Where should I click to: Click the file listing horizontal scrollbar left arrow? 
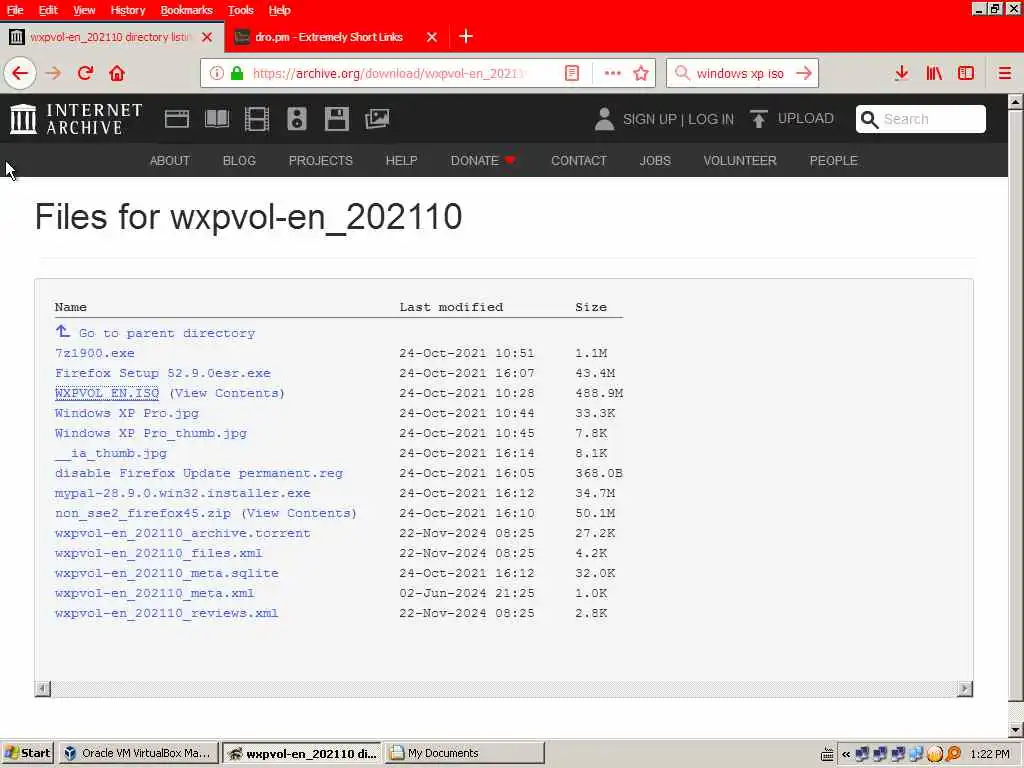[43, 688]
